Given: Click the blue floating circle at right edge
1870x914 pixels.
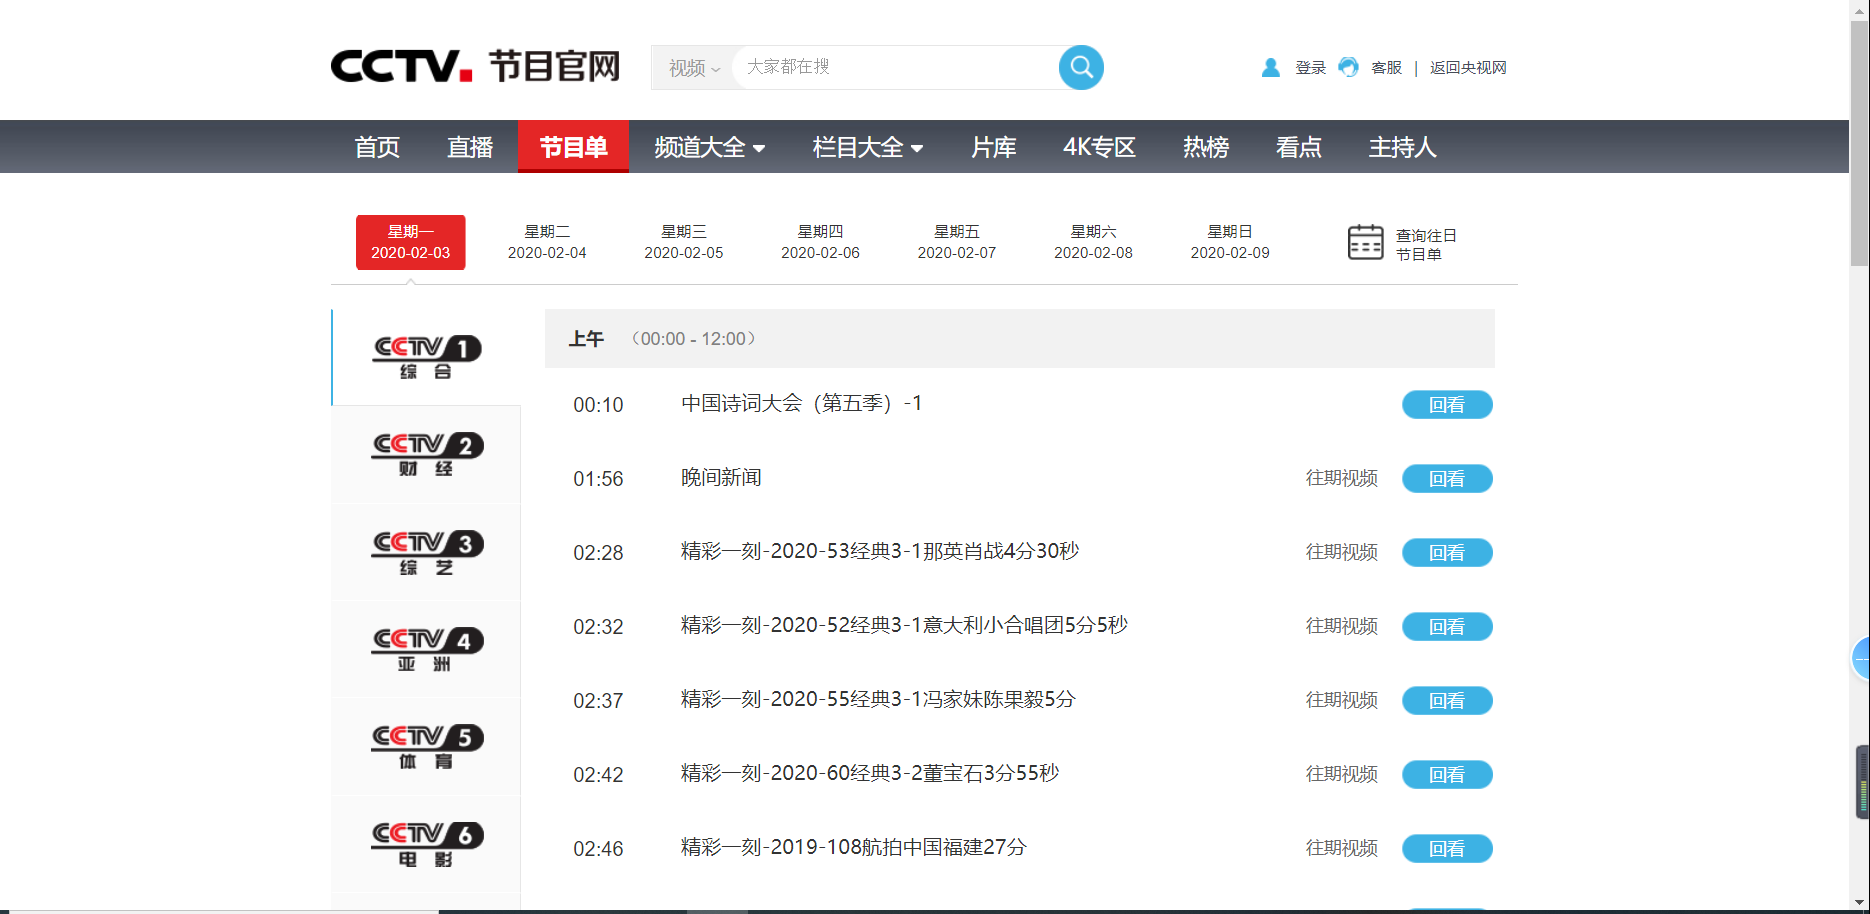Looking at the screenshot, I should [1860, 658].
